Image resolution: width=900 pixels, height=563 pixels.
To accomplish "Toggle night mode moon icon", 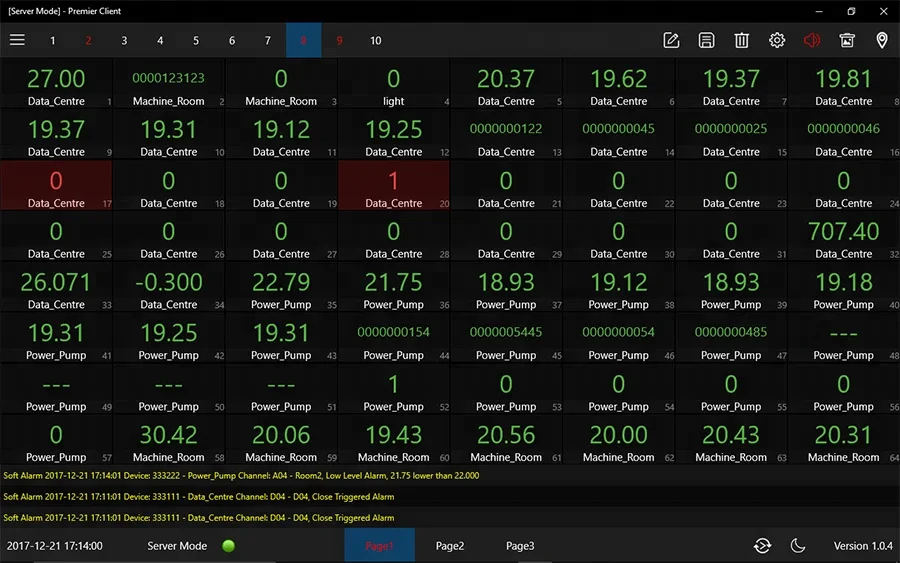I will pos(798,545).
